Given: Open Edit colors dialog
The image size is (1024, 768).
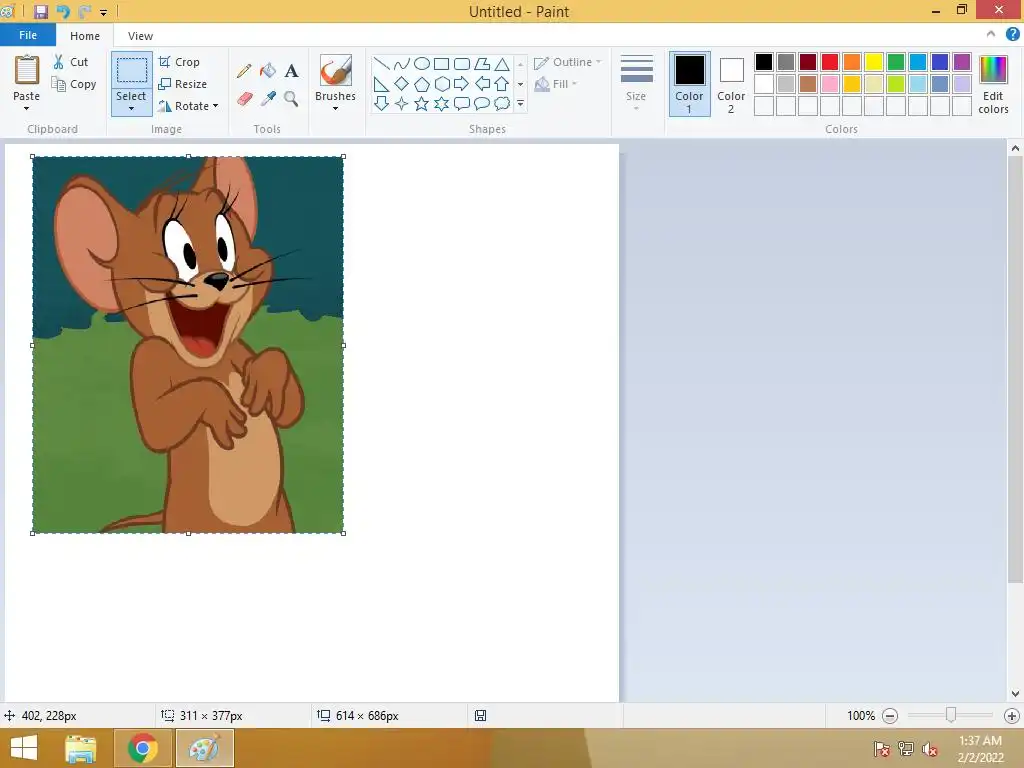Looking at the screenshot, I should (993, 84).
